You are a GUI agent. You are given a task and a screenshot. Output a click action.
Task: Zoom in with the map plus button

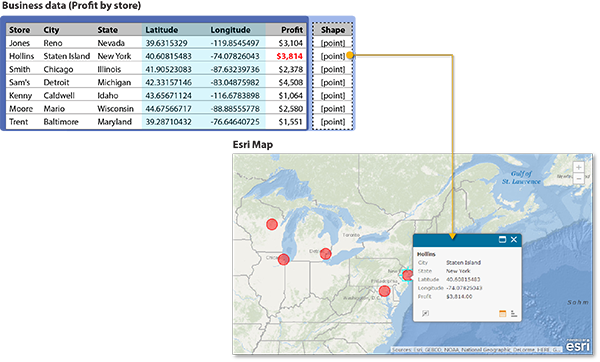pos(579,167)
